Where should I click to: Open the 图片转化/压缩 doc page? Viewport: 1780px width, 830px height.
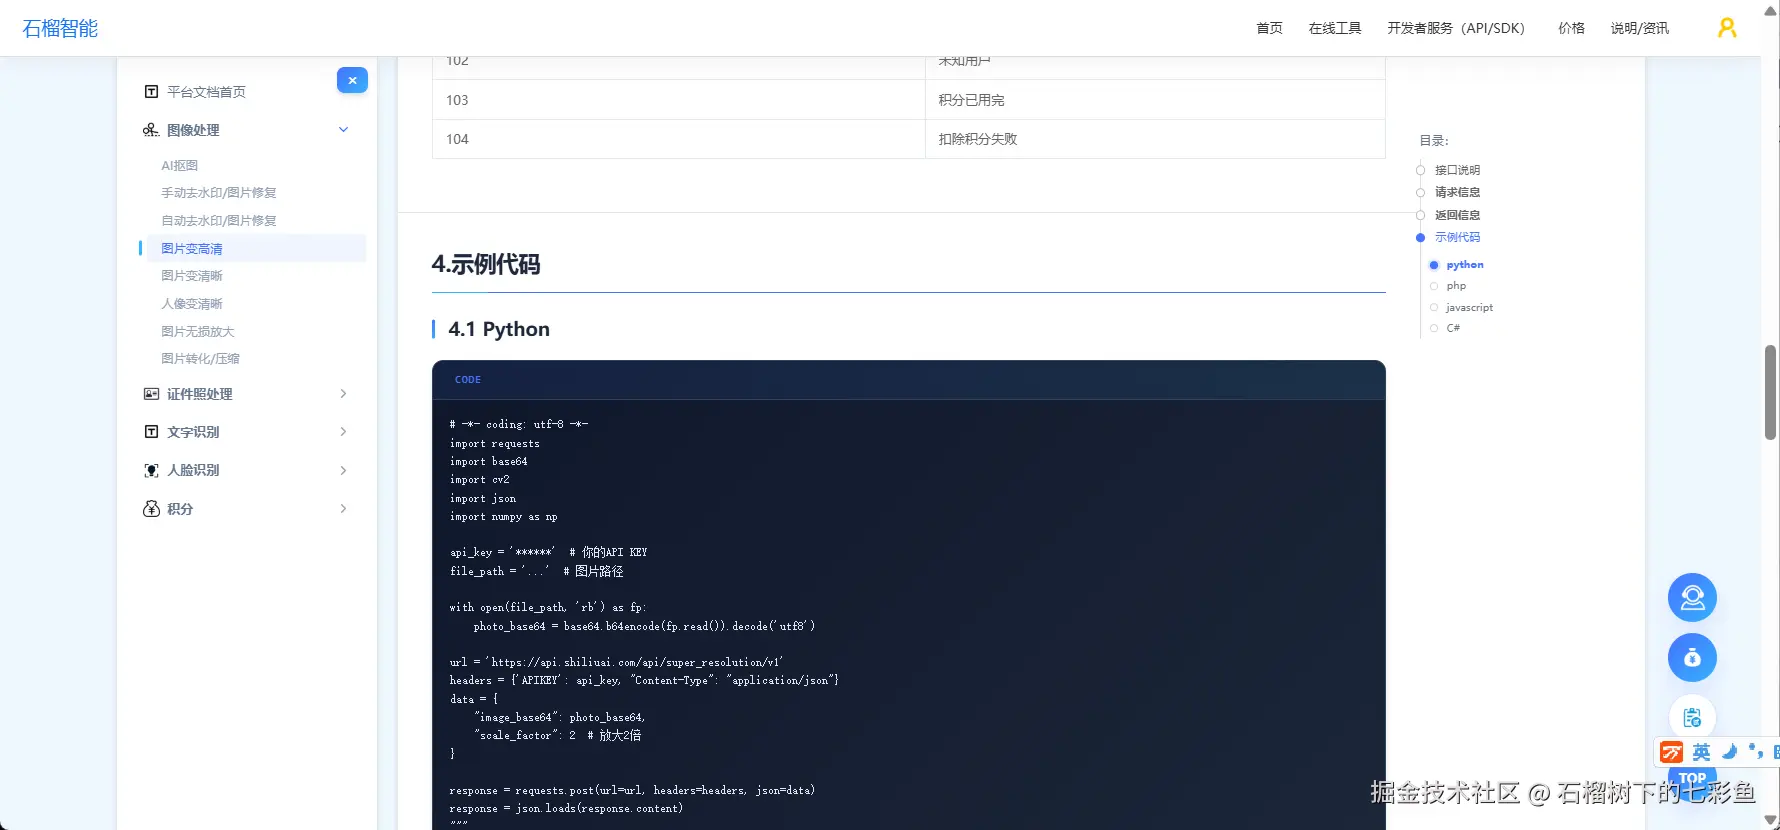[x=200, y=359]
